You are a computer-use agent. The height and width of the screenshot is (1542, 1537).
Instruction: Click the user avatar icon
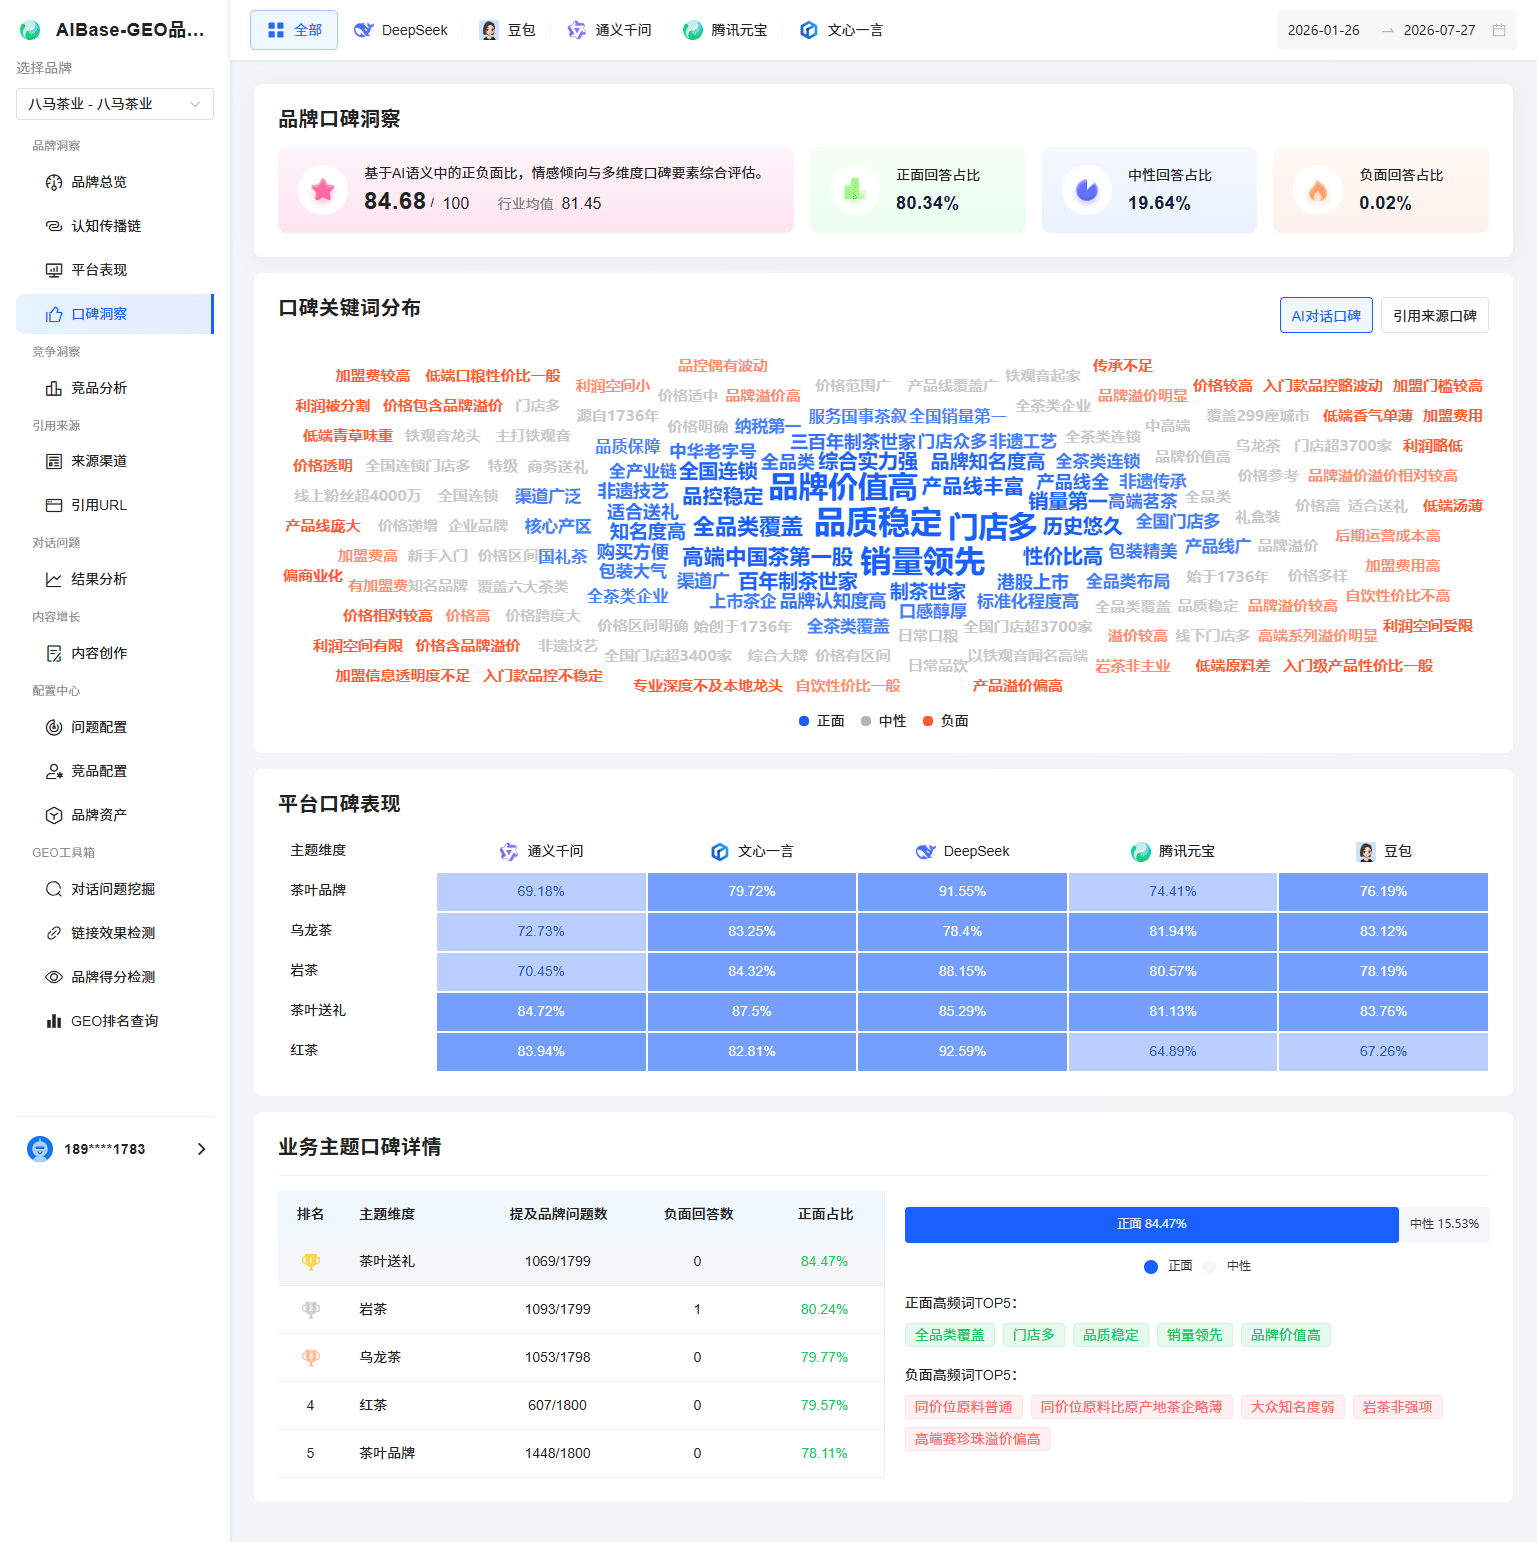pyautogui.click(x=40, y=1149)
